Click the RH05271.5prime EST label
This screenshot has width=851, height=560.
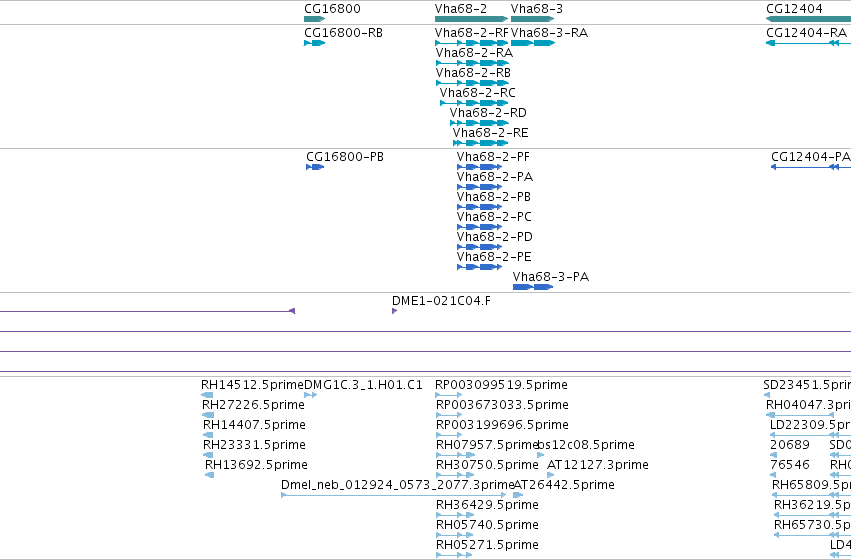487,545
